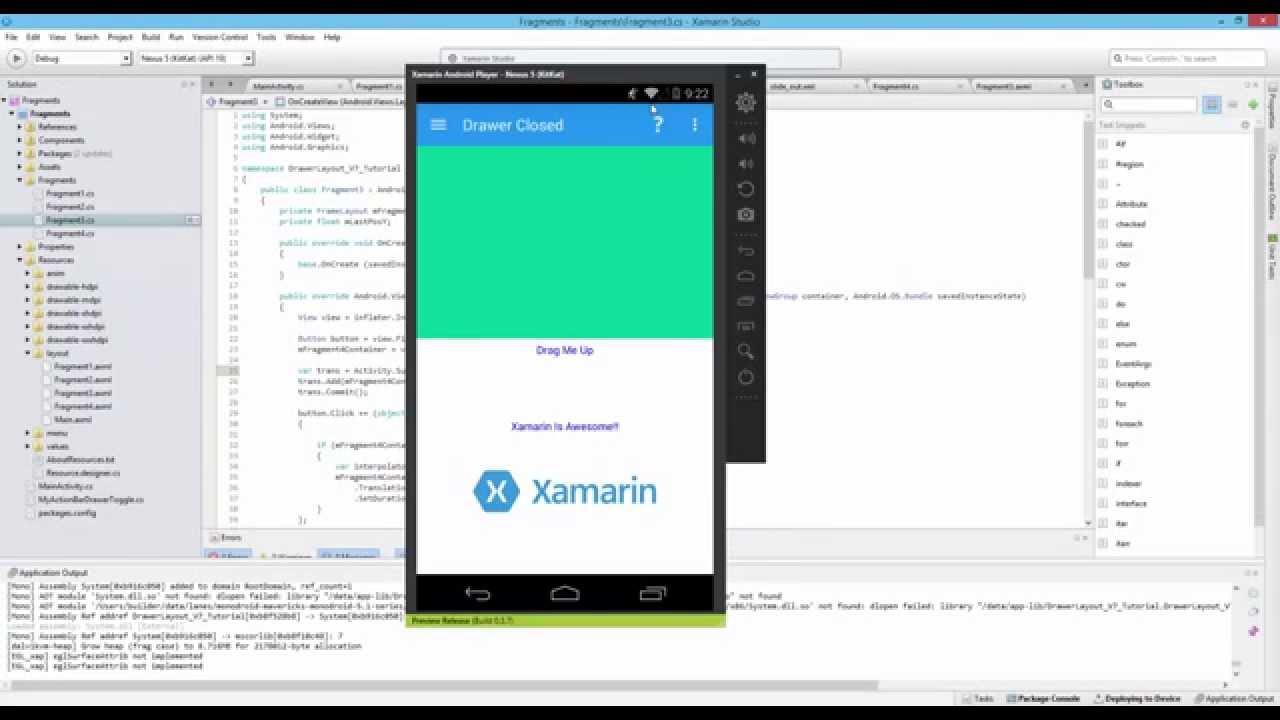Open the emulator overflow three-dots menu
Viewport: 1280px width, 720px height.
695,125
